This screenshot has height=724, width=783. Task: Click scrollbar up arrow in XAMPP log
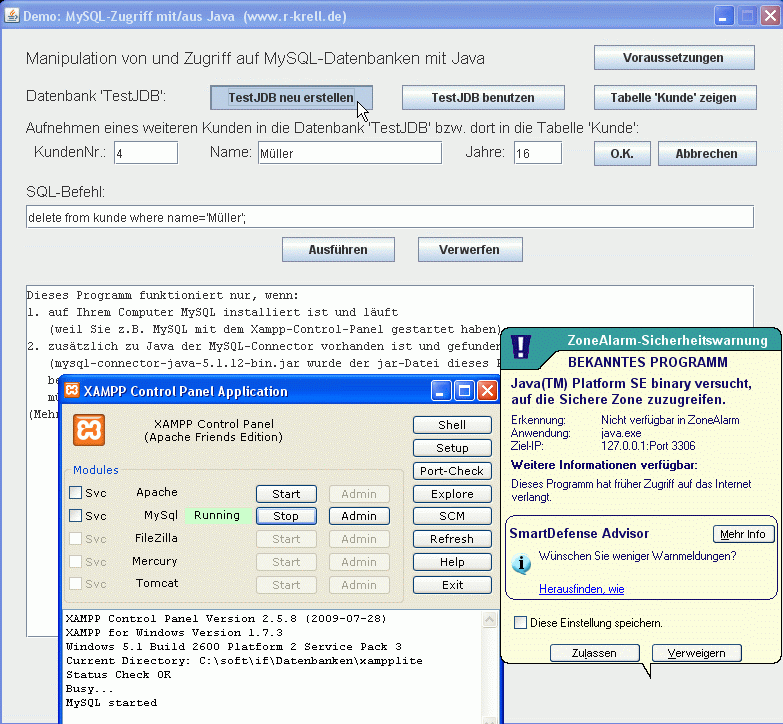489,620
